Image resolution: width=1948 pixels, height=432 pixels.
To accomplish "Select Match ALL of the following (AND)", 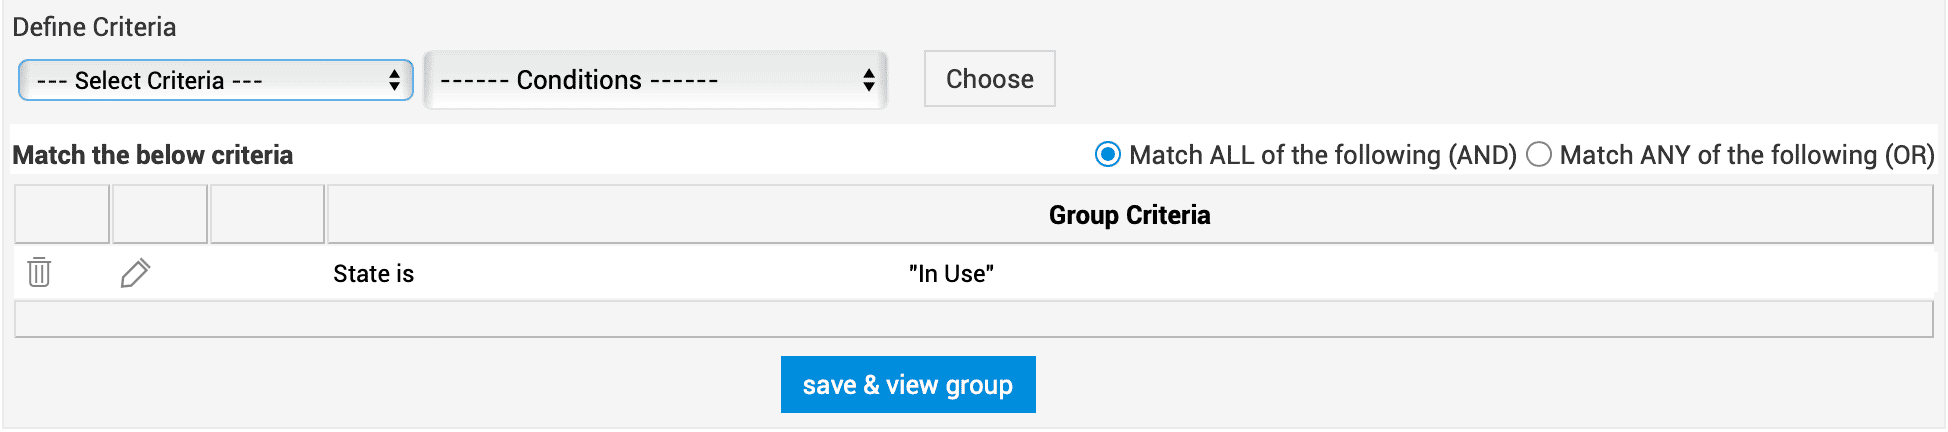I will click(1107, 155).
